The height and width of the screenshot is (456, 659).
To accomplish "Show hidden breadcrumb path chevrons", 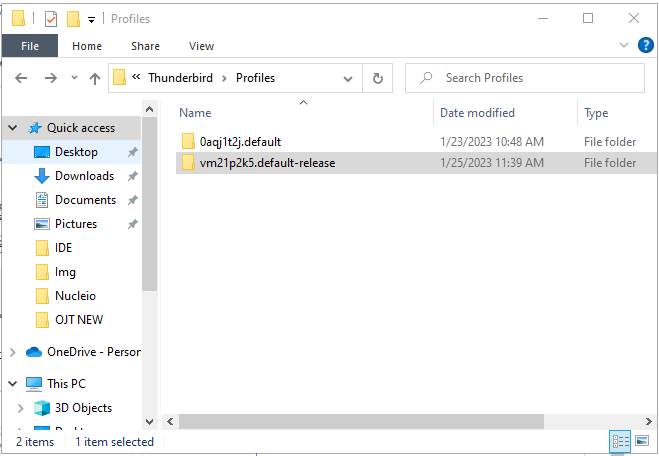I will click(136, 76).
